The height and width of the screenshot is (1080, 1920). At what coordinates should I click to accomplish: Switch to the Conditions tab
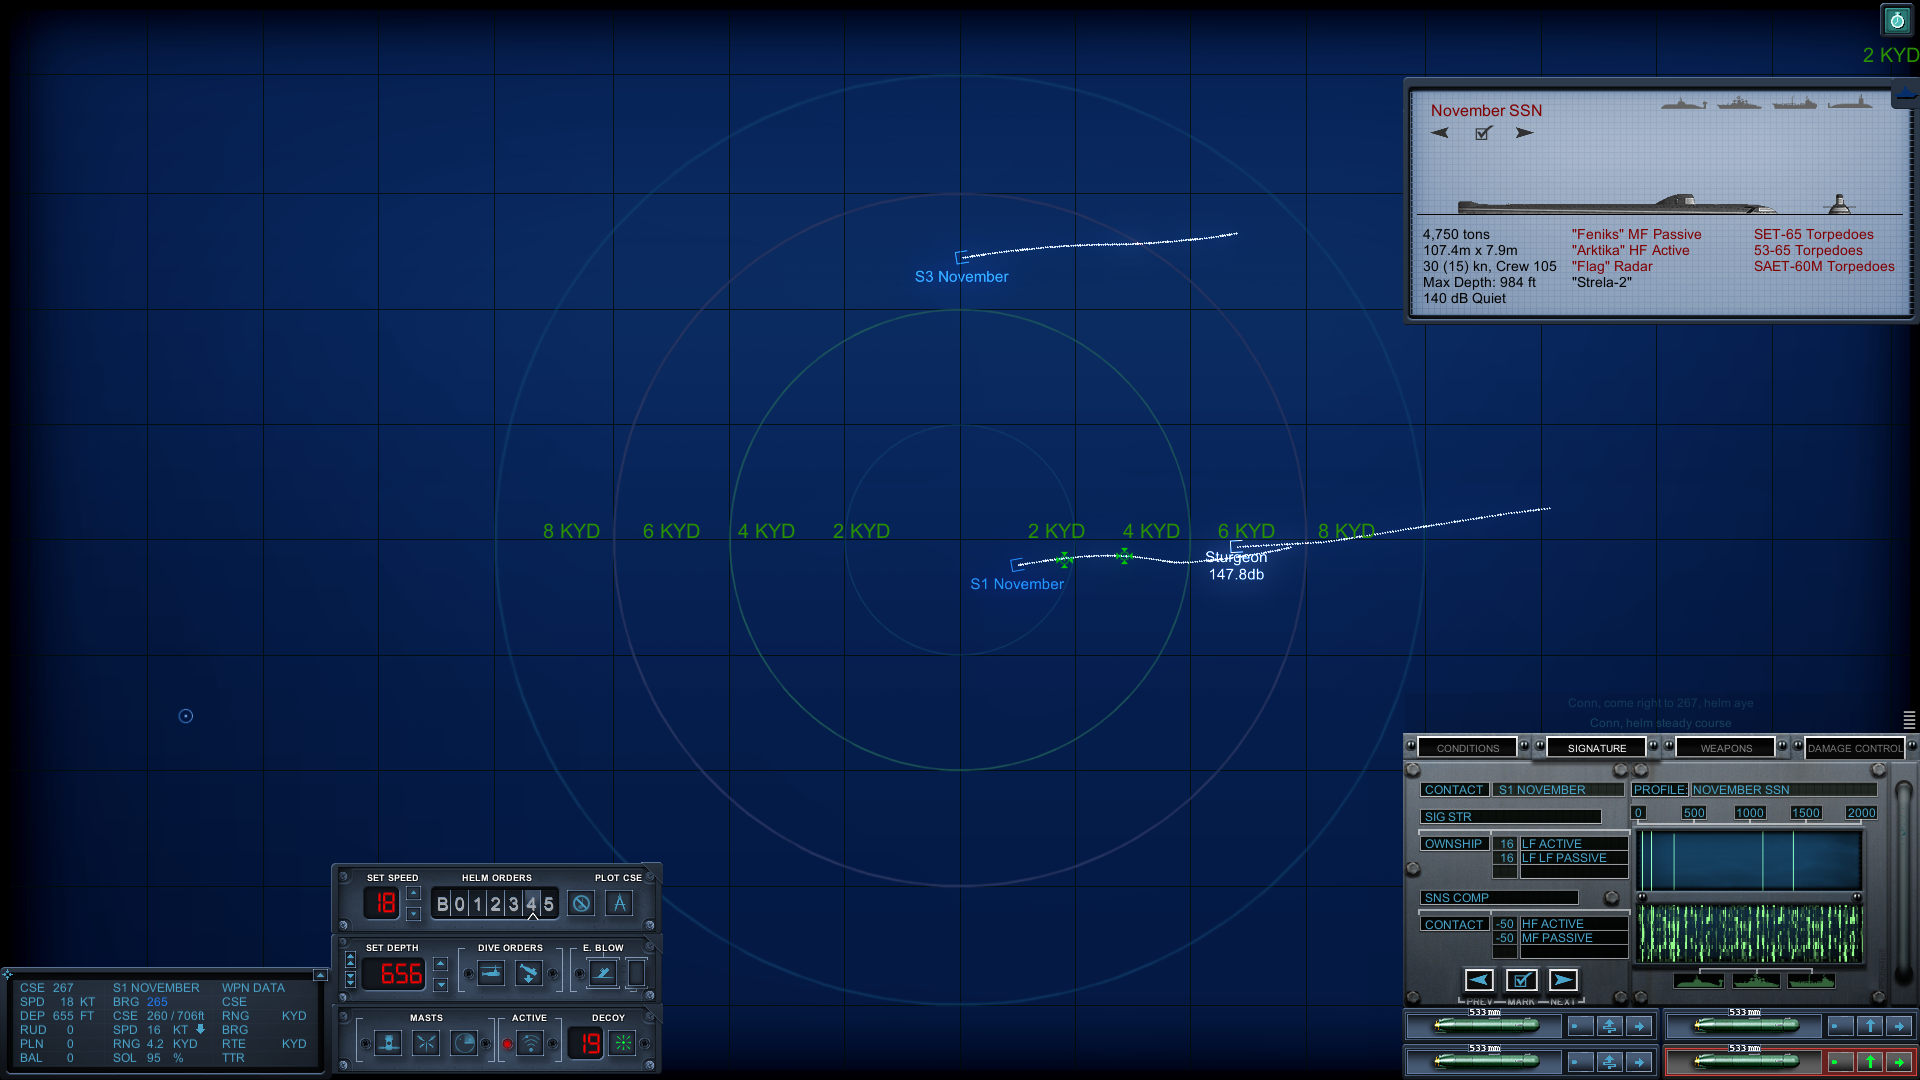click(x=1468, y=748)
